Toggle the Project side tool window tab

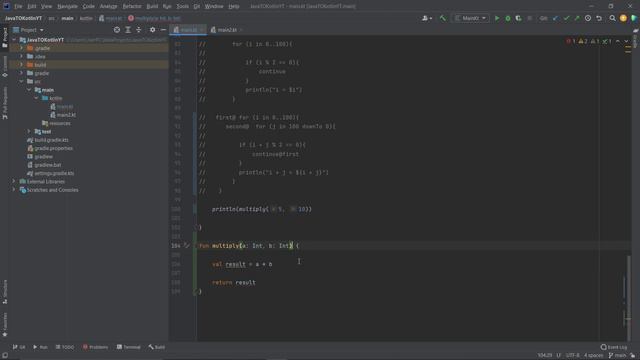pyautogui.click(x=4, y=37)
